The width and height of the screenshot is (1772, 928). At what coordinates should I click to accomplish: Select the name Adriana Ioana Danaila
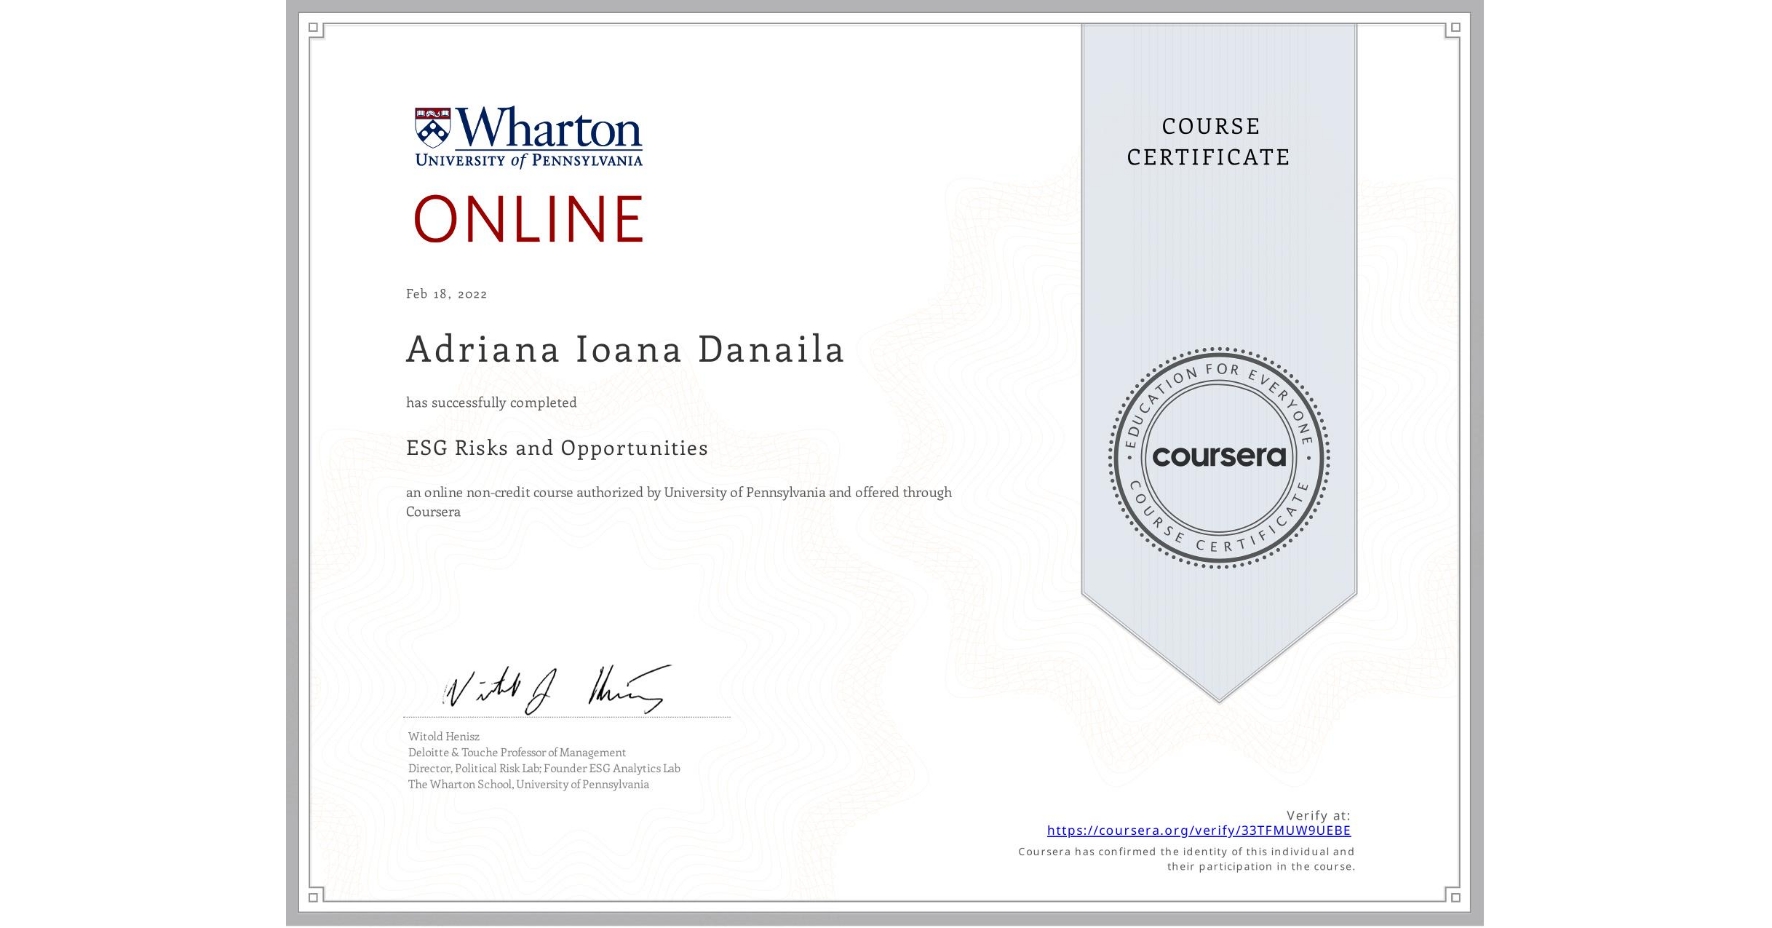(x=624, y=349)
